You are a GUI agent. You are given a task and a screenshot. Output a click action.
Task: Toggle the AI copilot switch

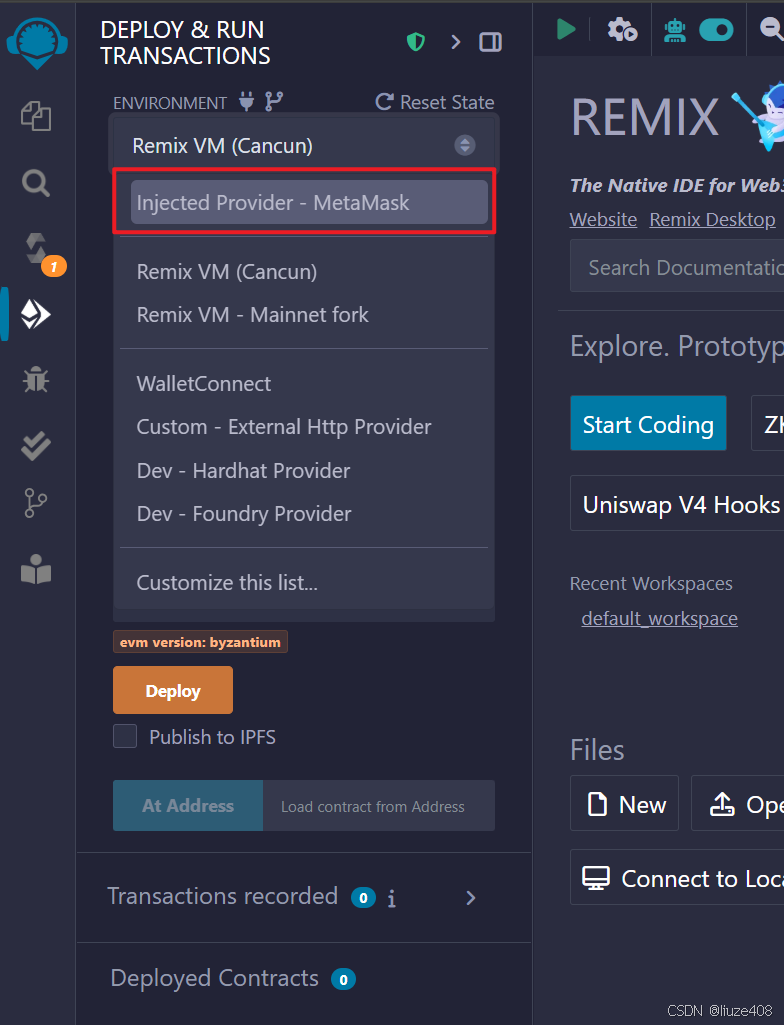click(716, 30)
